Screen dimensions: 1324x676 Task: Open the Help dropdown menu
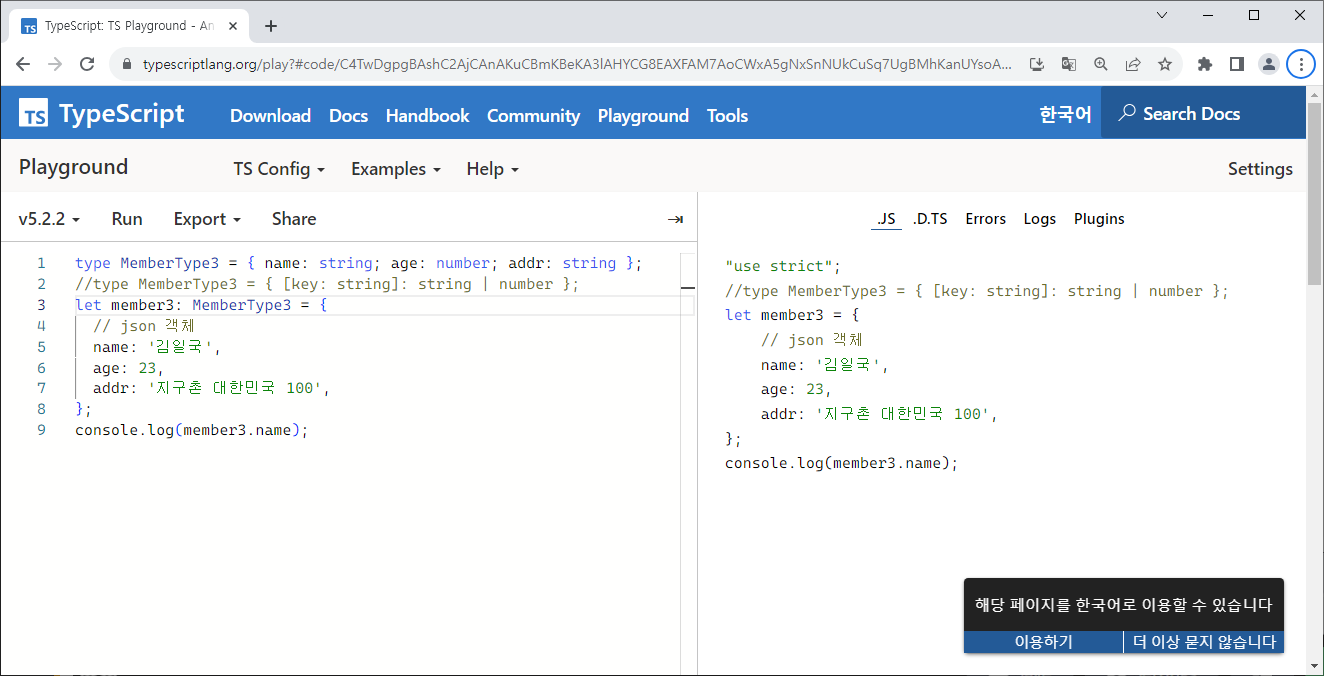[x=493, y=169]
